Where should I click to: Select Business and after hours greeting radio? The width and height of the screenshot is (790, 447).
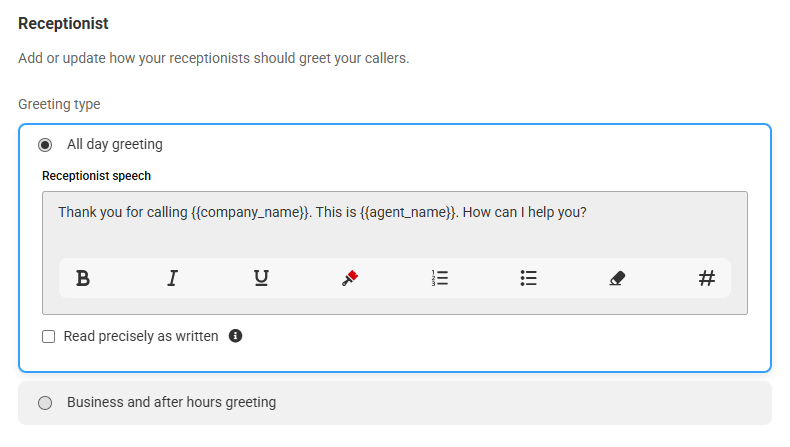tap(45, 403)
